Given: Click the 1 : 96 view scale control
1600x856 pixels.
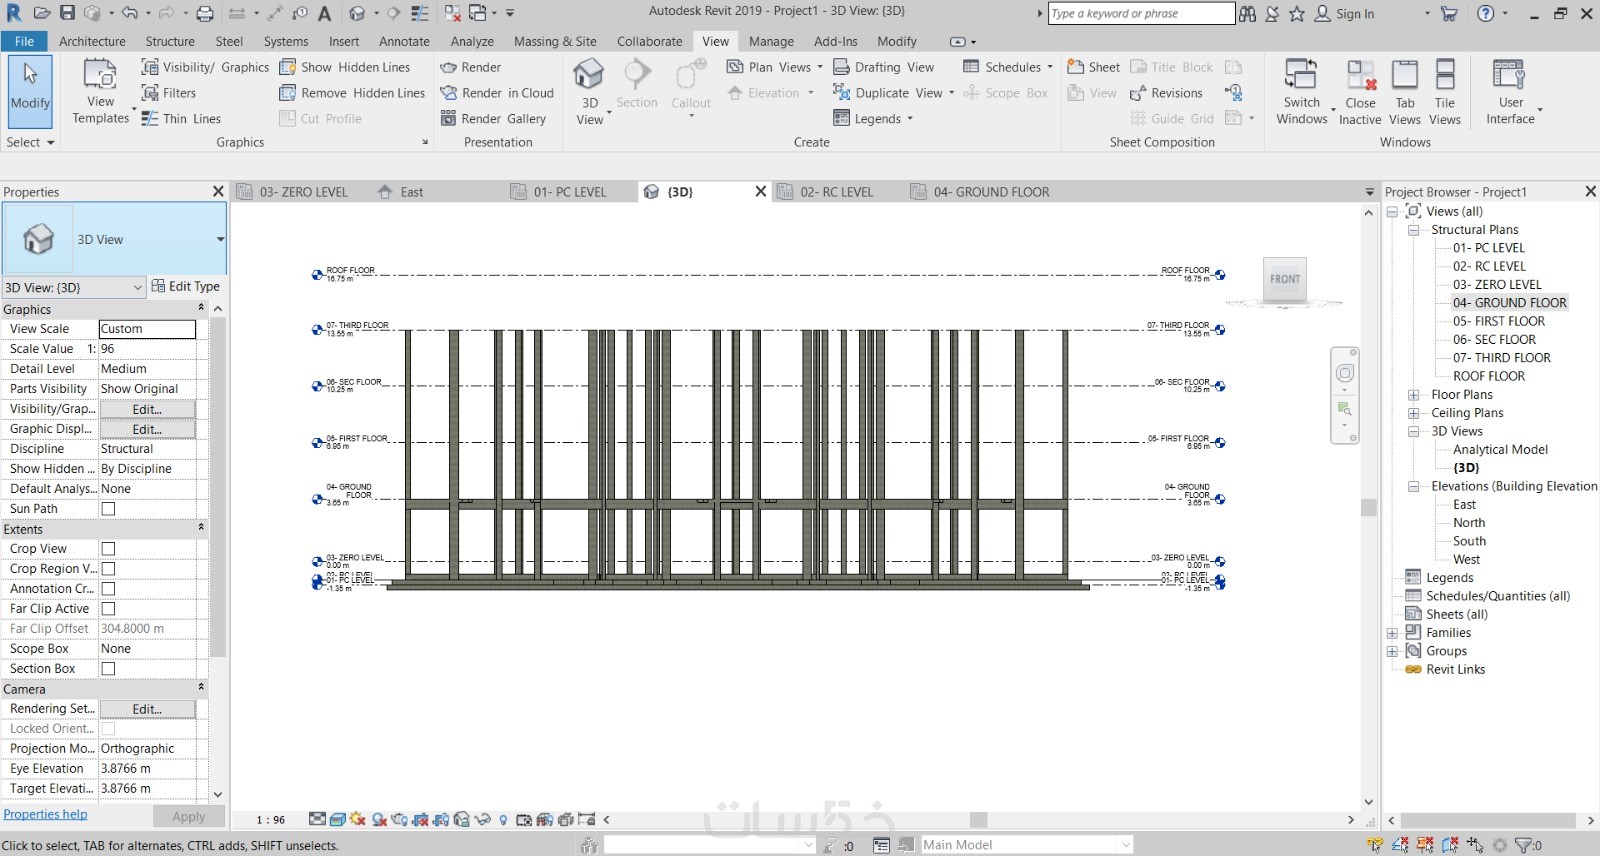Looking at the screenshot, I should pos(270,820).
